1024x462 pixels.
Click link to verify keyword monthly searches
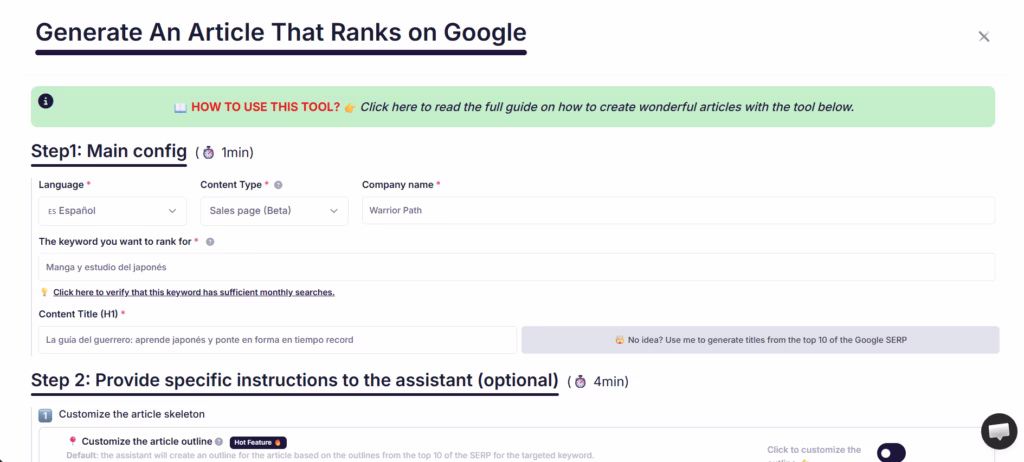click(194, 292)
